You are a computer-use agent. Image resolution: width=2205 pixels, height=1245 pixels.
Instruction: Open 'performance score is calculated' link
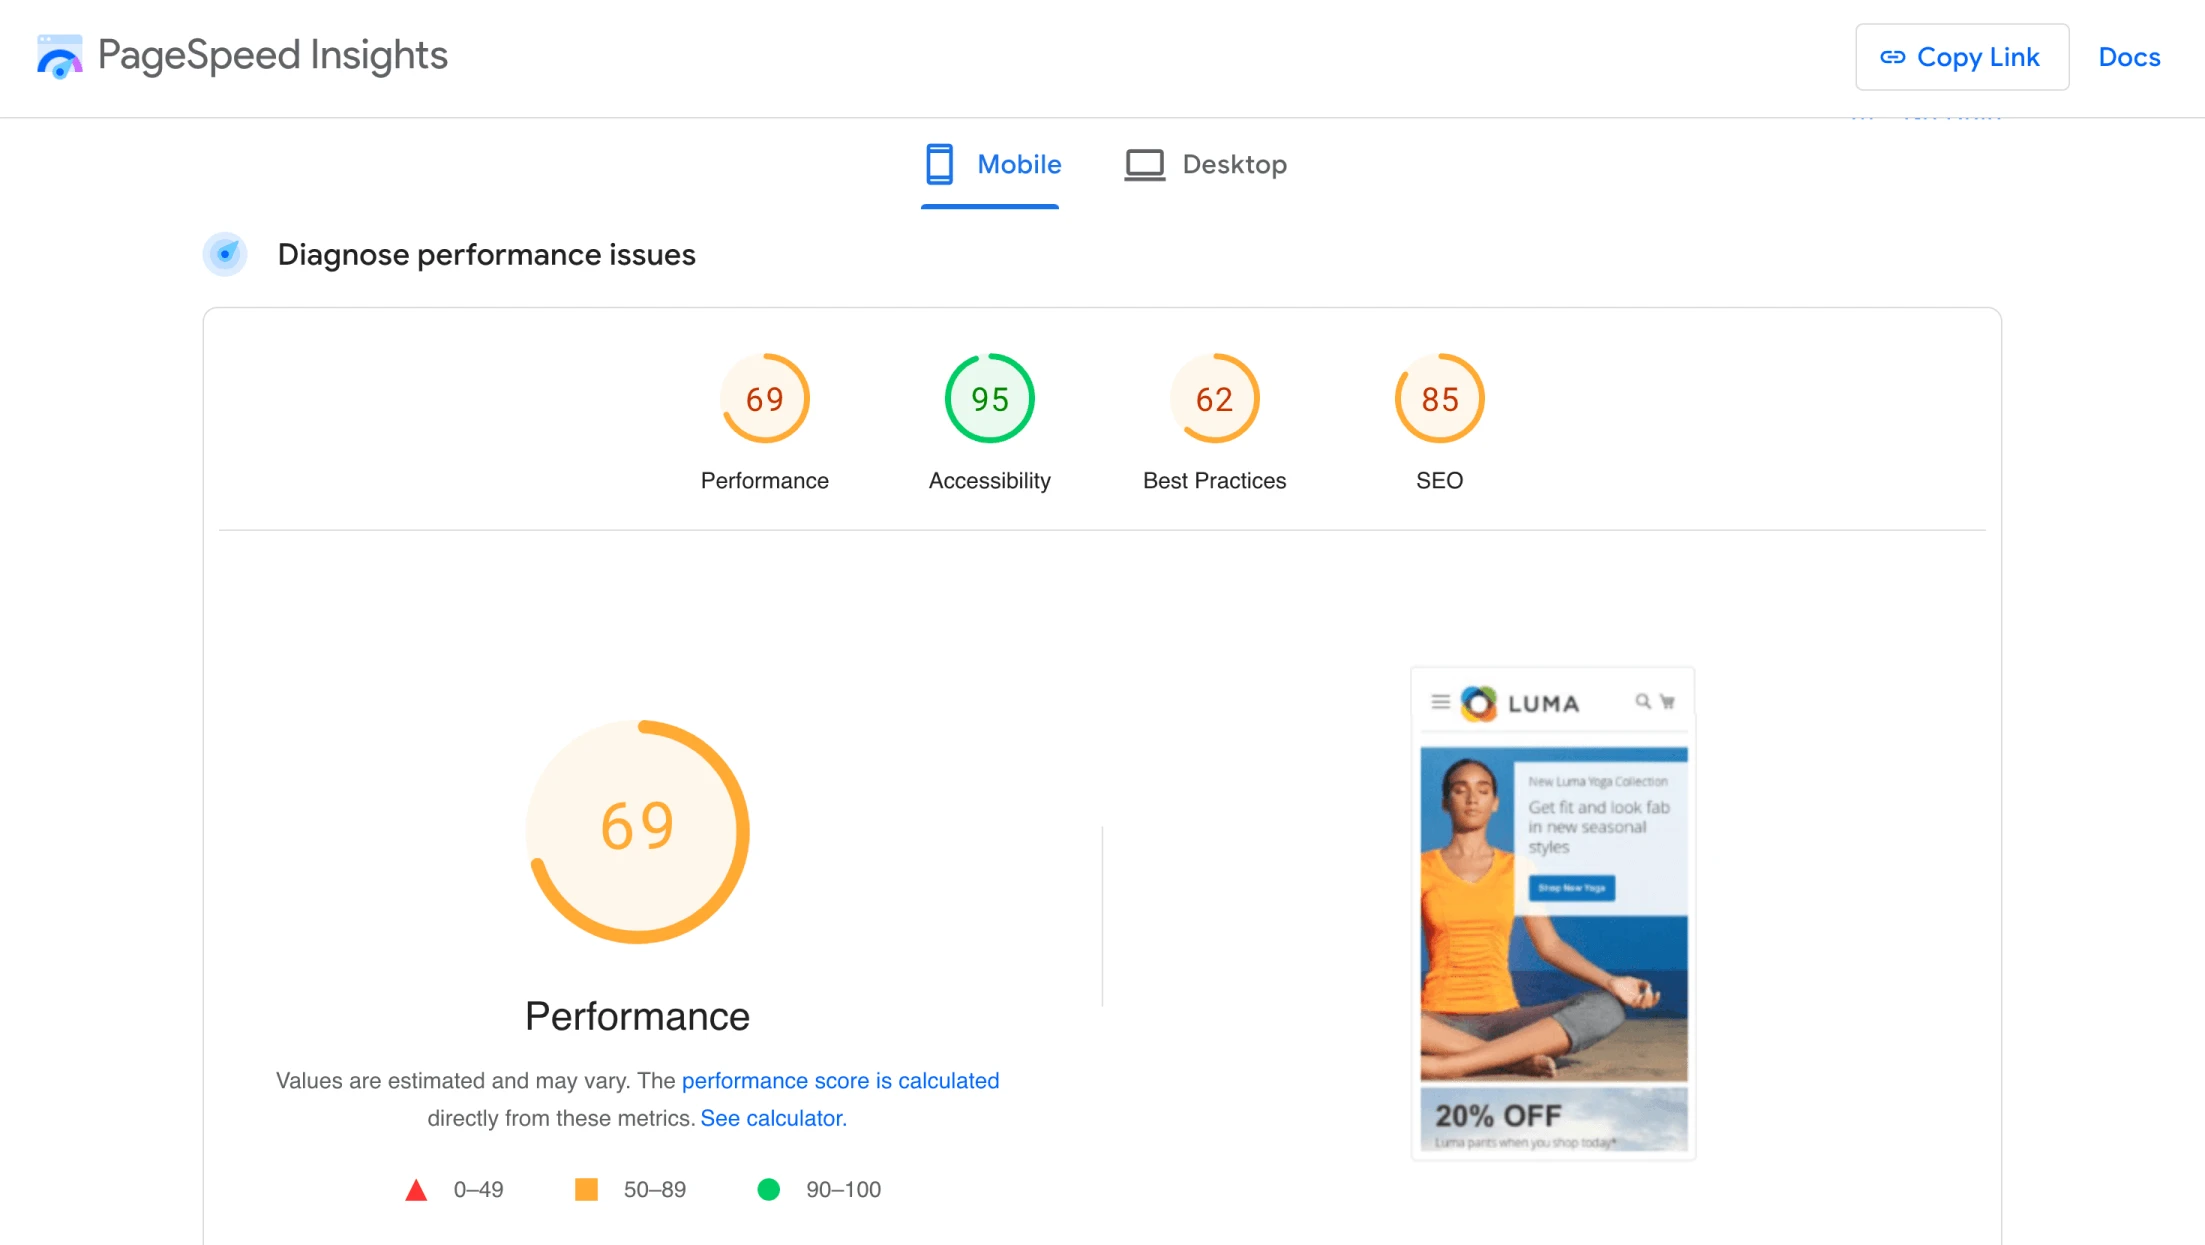840,1081
